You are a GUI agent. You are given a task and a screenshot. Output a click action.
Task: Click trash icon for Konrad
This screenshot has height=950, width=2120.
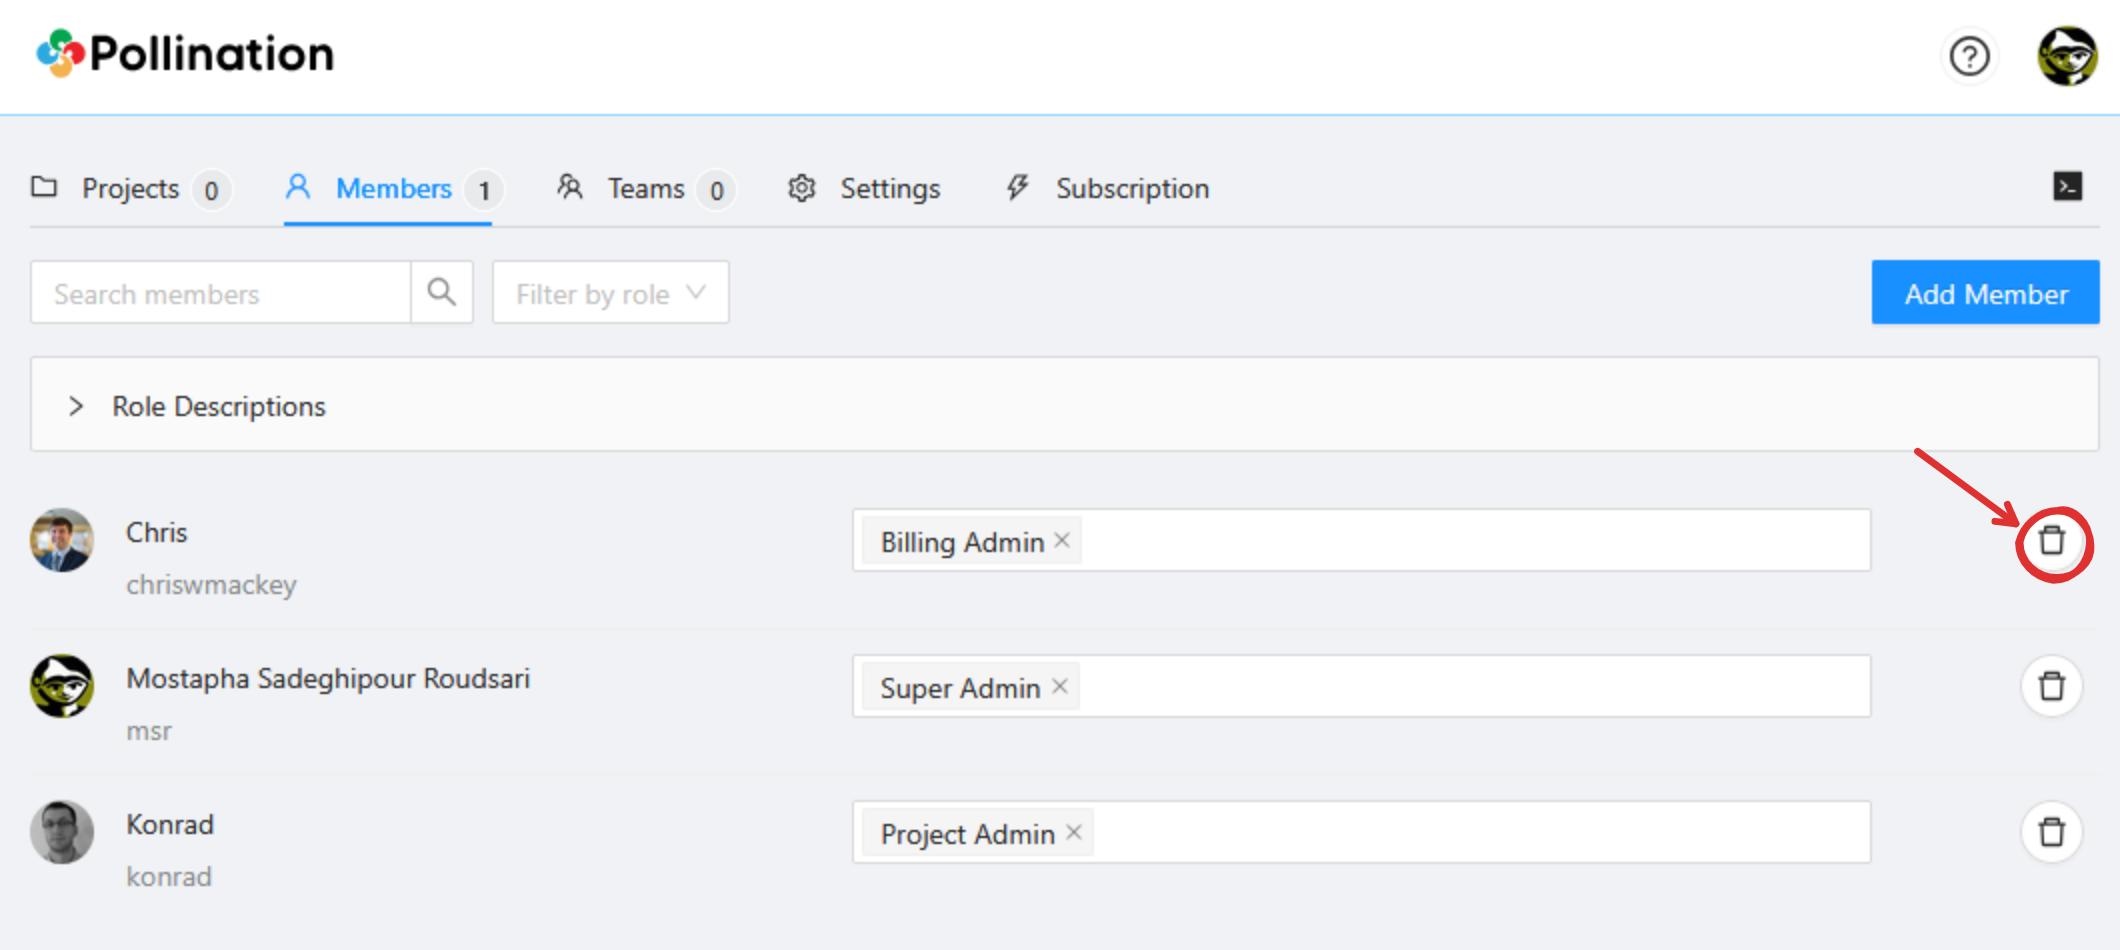click(2051, 832)
